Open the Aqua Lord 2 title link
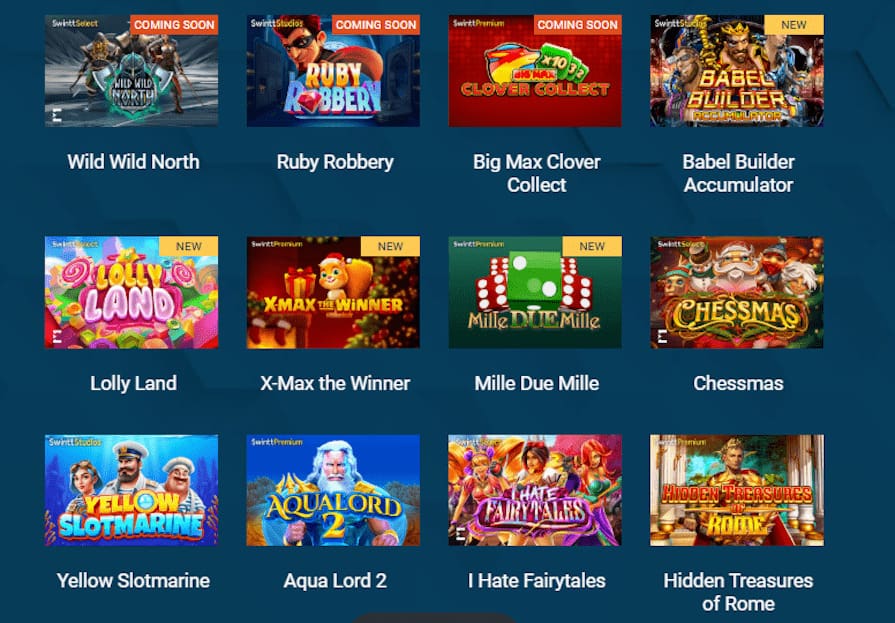 pos(335,581)
